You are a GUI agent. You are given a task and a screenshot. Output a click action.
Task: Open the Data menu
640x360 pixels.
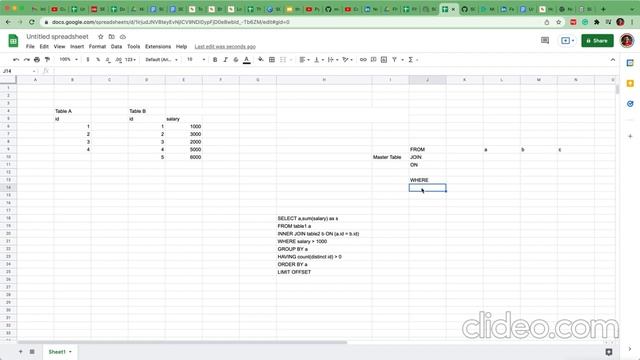tap(116, 47)
